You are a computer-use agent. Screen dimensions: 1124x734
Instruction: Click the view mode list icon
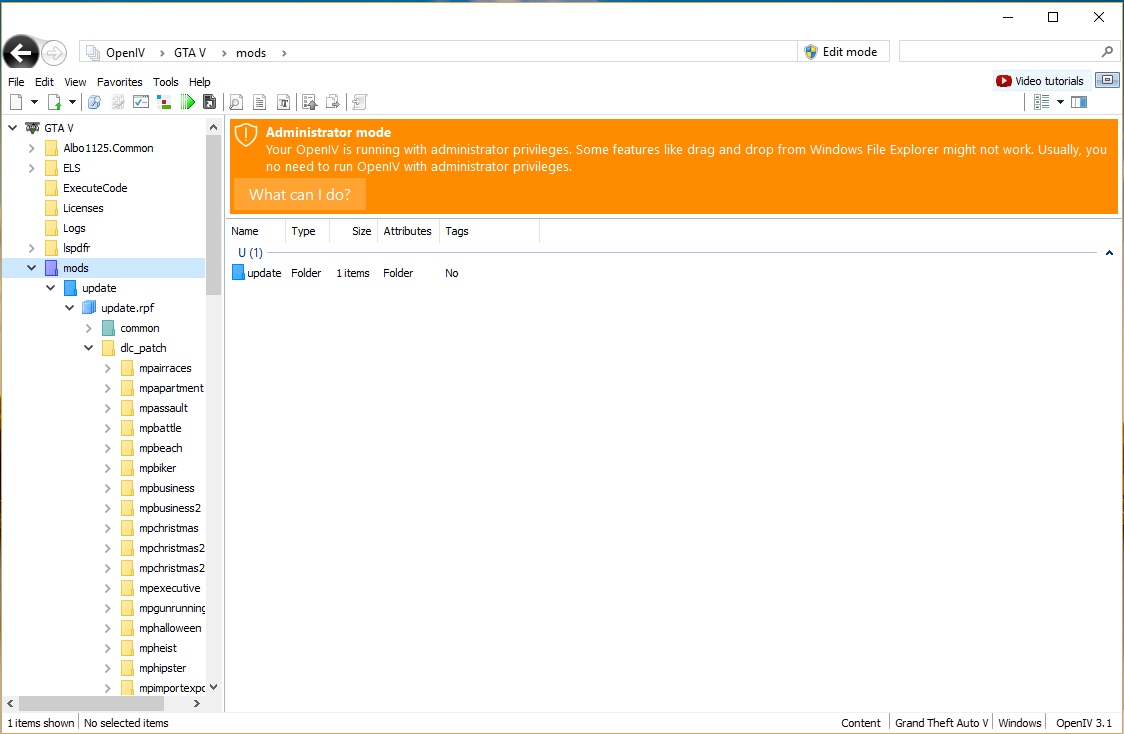(1042, 103)
